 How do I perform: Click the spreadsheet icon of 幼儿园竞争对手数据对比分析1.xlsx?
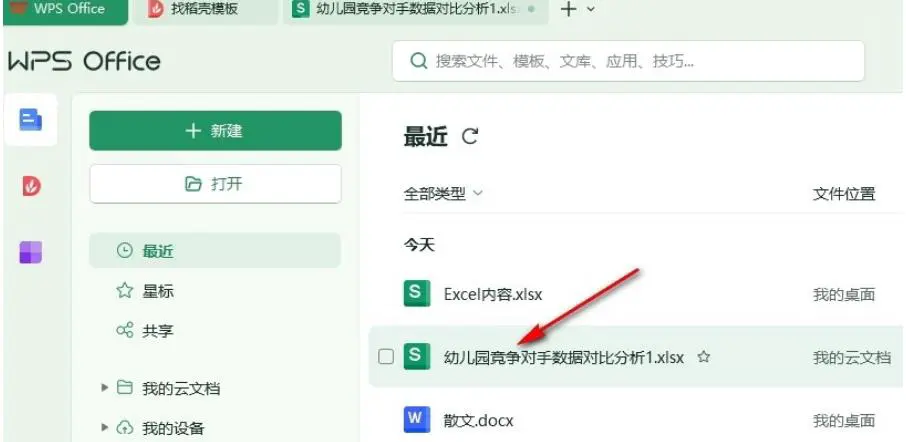point(417,356)
